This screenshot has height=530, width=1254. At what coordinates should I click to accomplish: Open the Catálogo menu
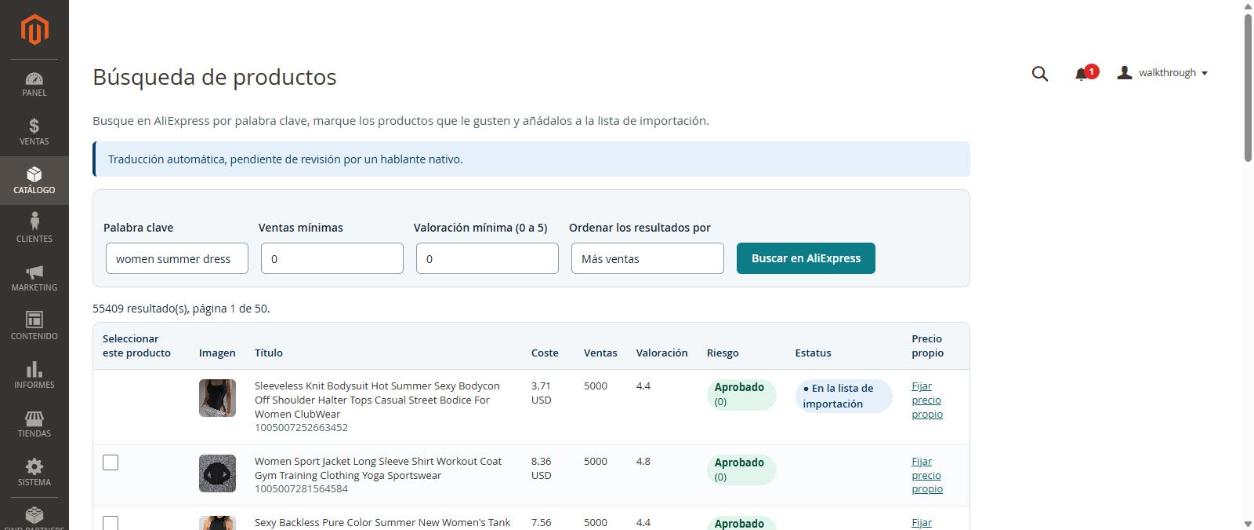click(34, 180)
